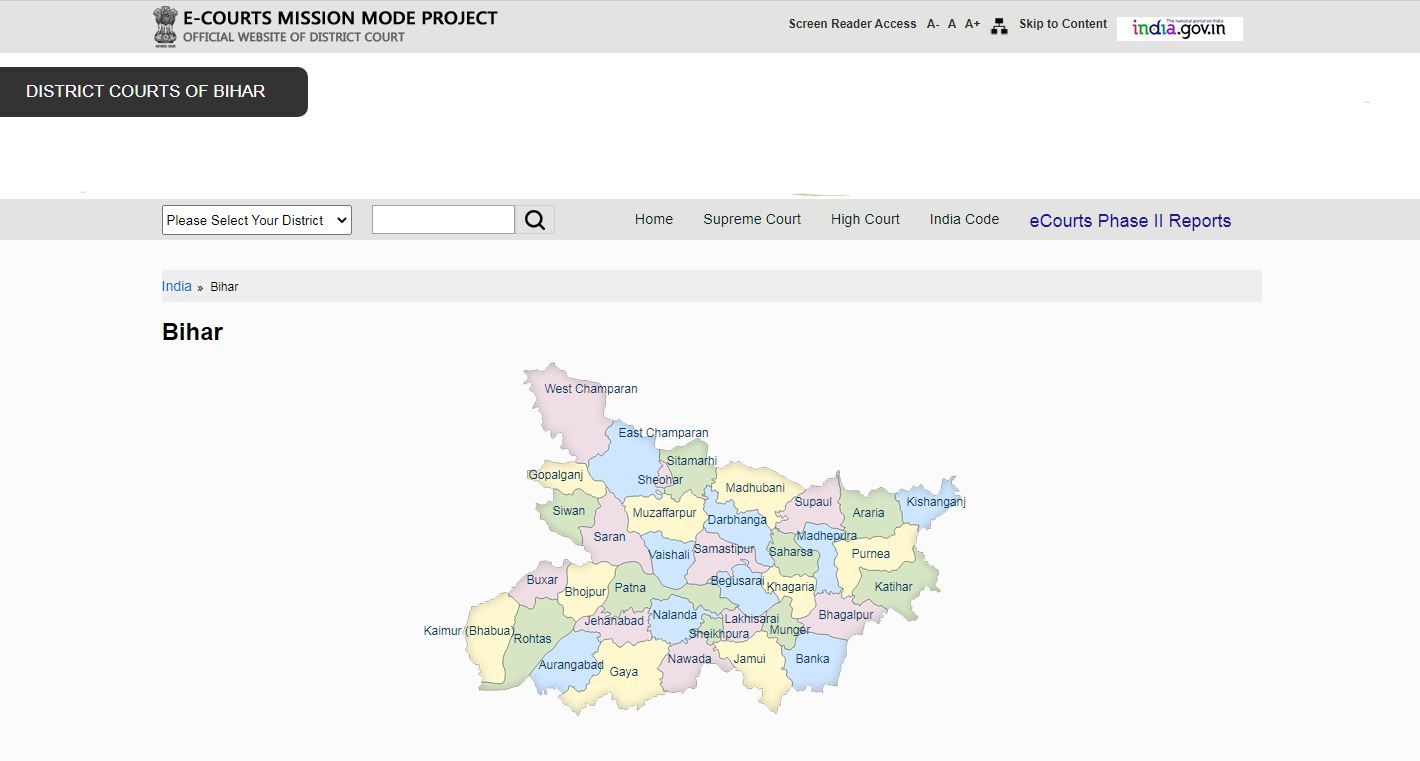Click Skip to Content link

pyautogui.click(x=1063, y=24)
